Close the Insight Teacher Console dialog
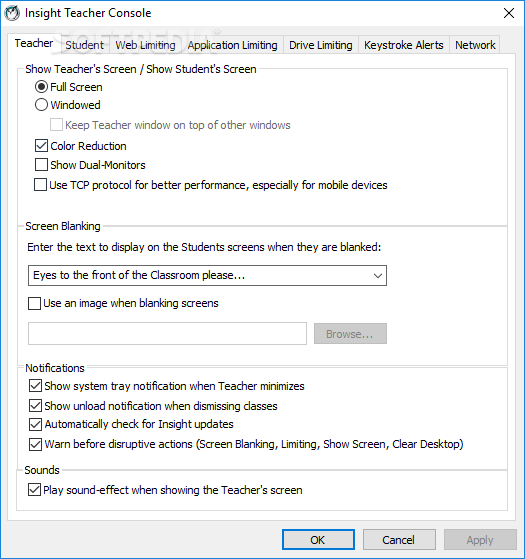 click(509, 13)
